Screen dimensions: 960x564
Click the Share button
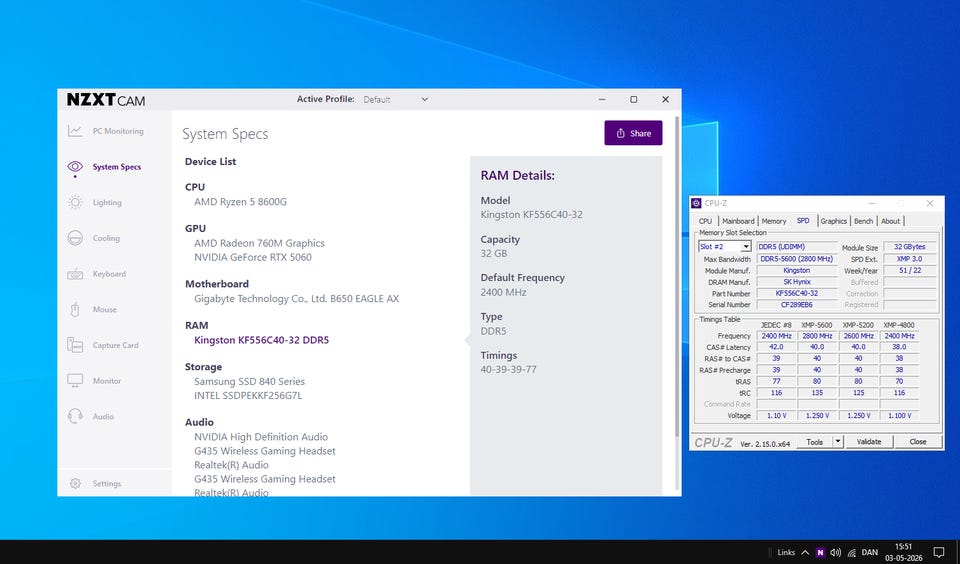coord(633,133)
